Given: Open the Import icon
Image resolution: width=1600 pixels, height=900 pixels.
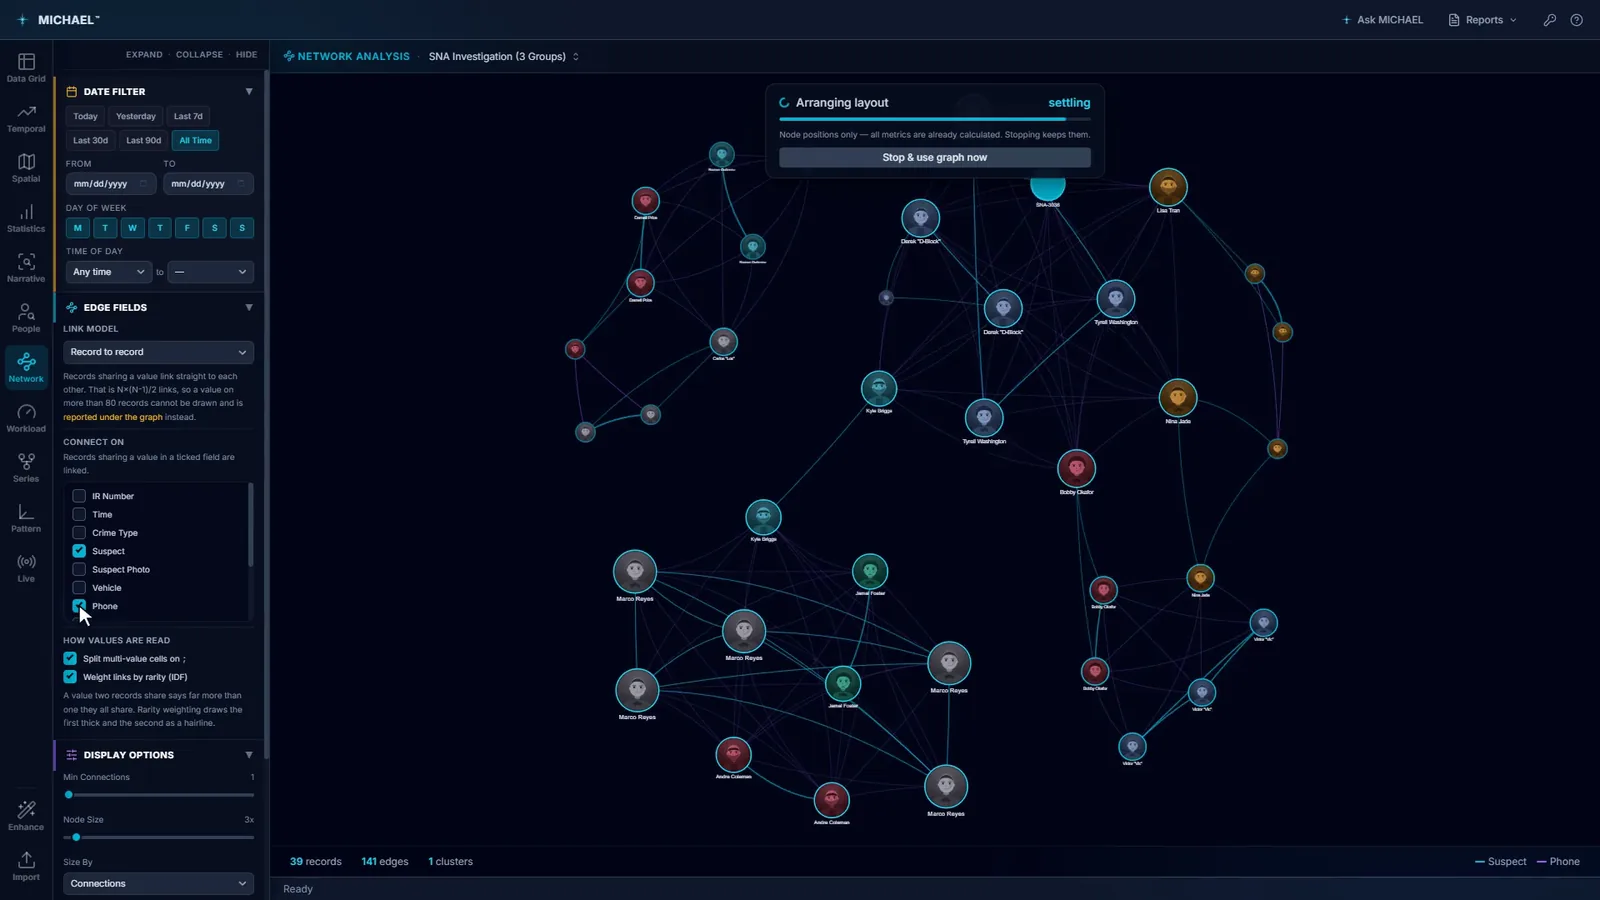Looking at the screenshot, I should coord(26,860).
